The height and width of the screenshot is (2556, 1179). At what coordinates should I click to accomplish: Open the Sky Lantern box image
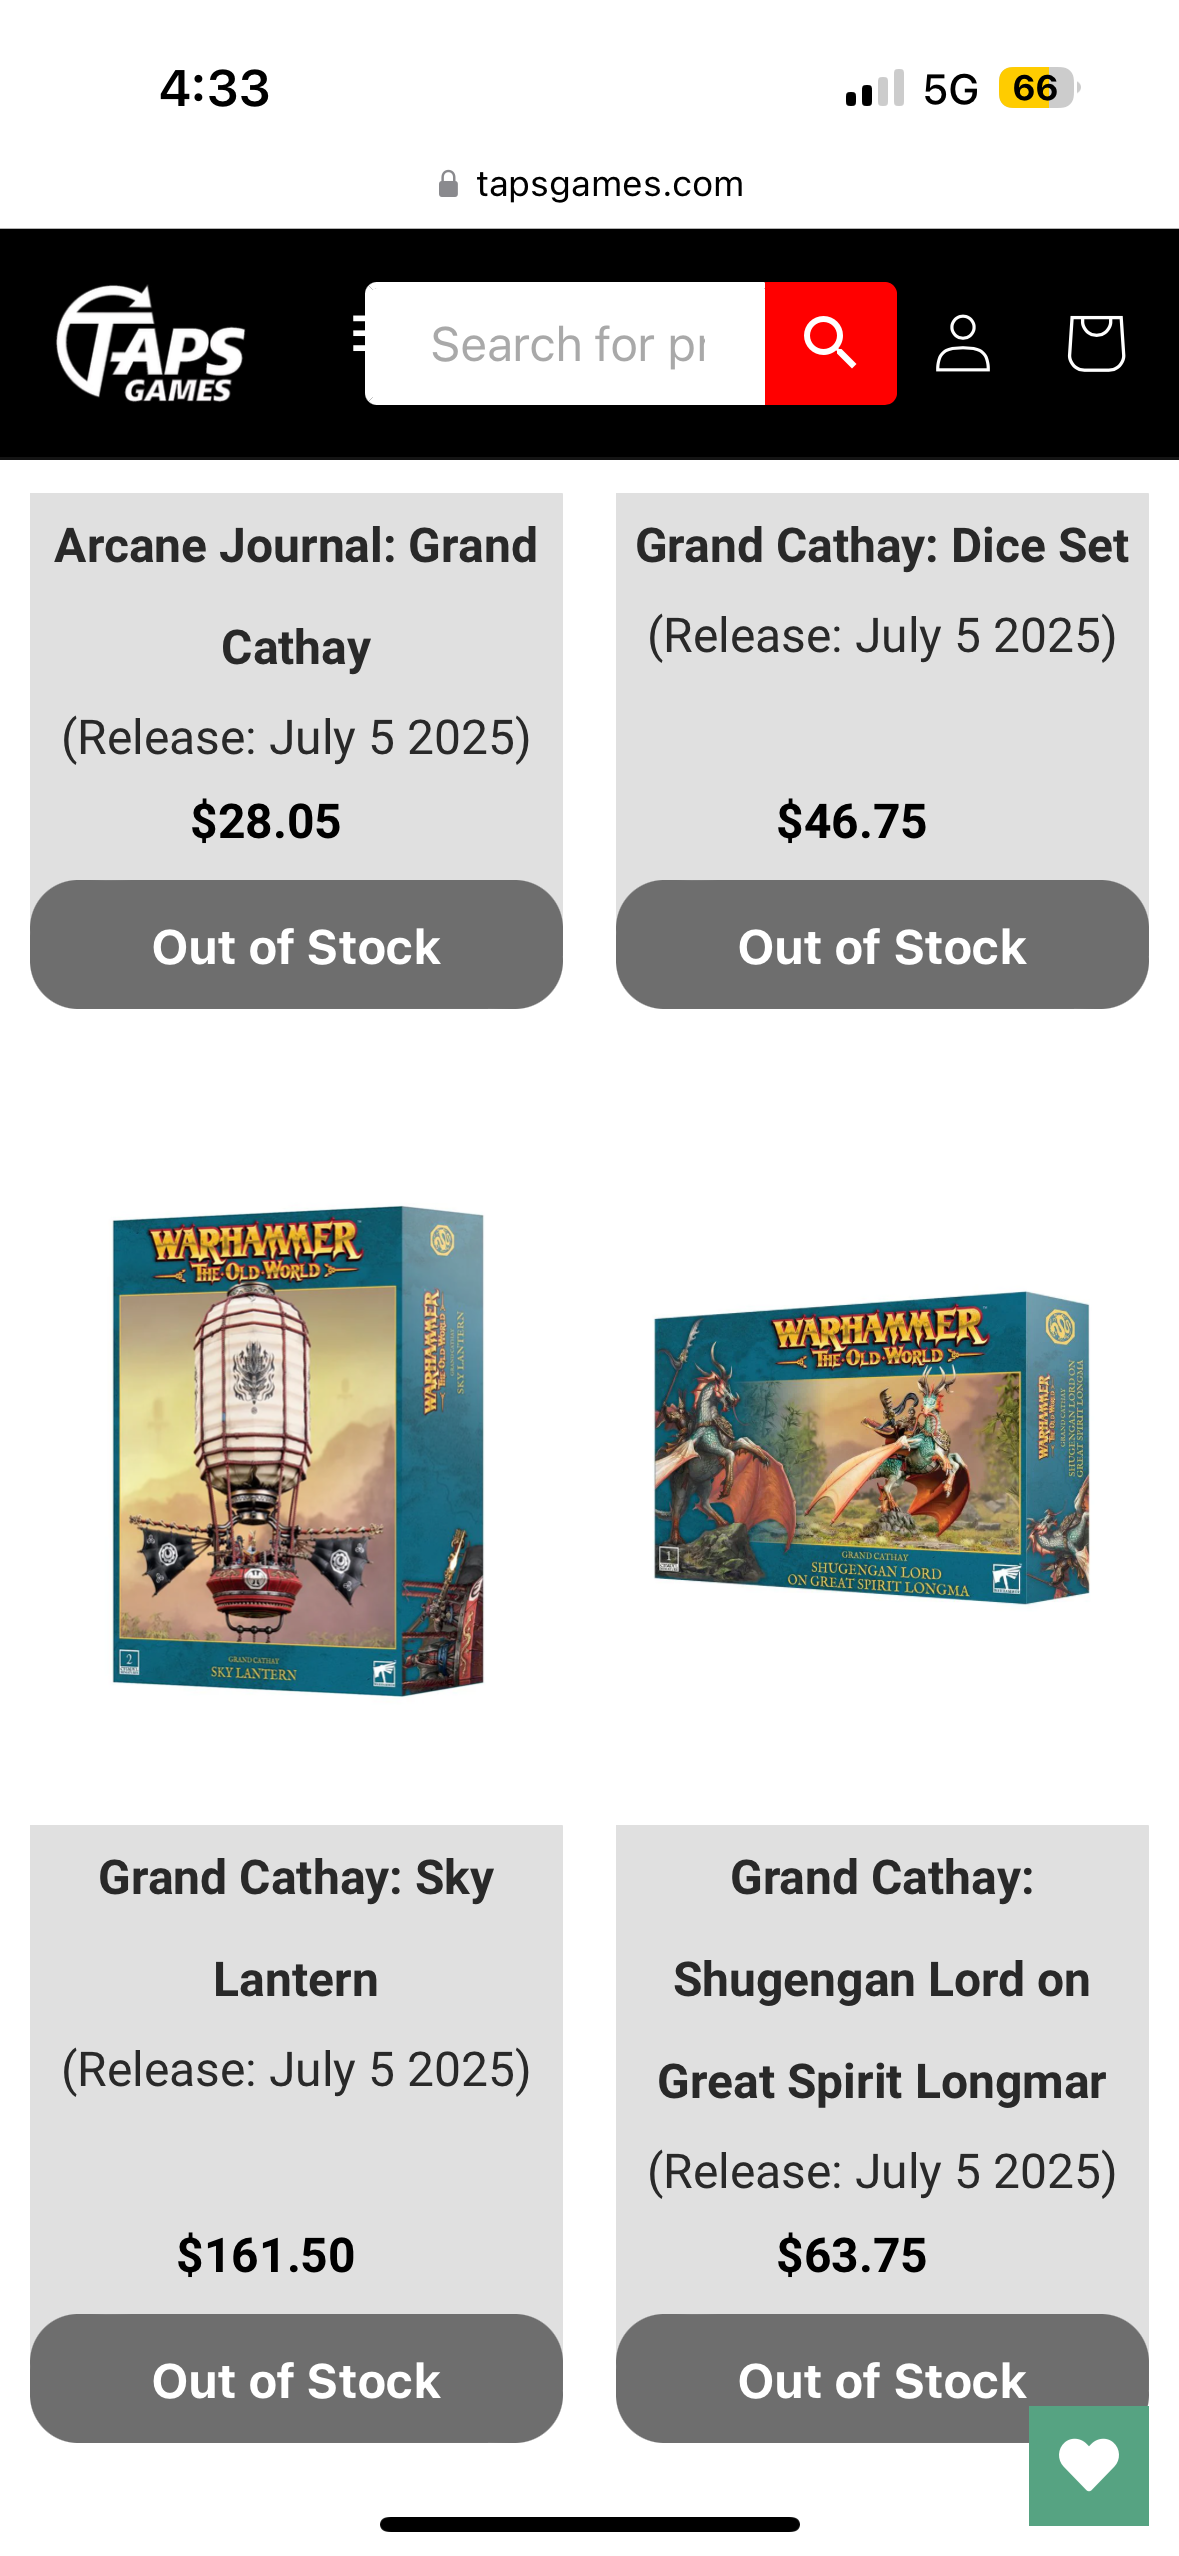click(x=297, y=1450)
